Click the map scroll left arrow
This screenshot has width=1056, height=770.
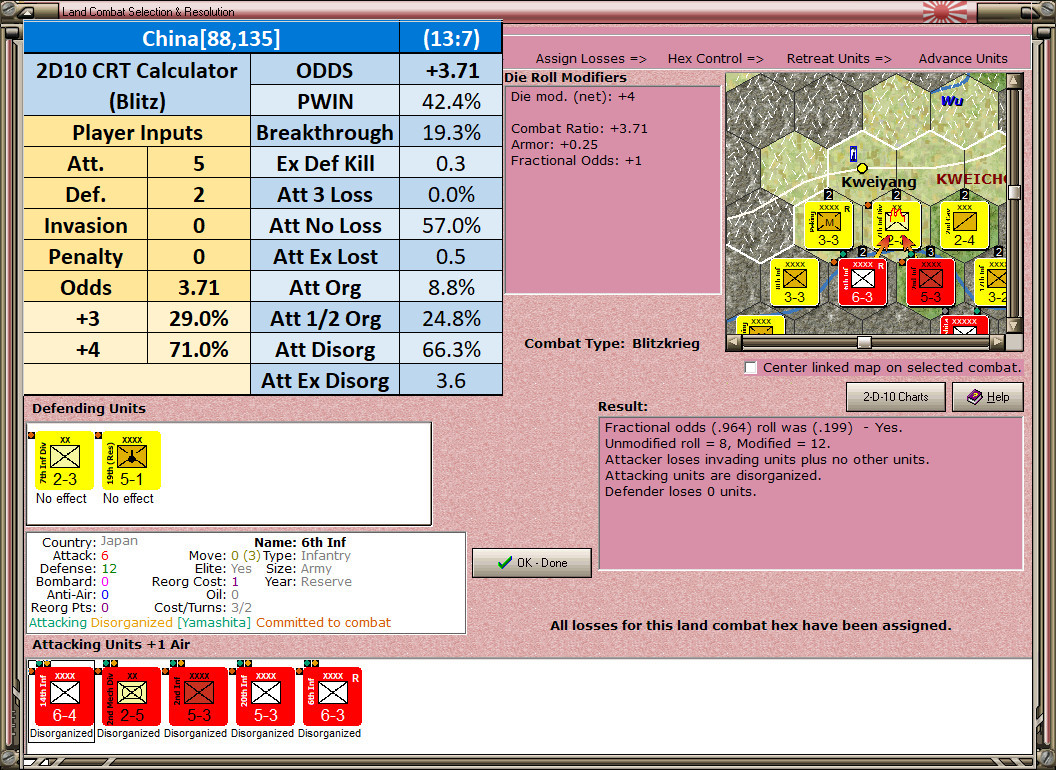coord(735,342)
